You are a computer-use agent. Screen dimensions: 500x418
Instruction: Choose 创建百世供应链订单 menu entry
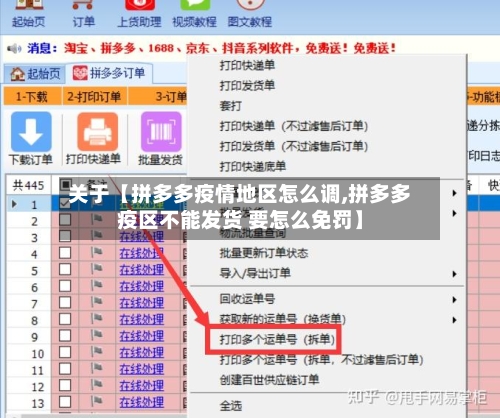pos(269,380)
